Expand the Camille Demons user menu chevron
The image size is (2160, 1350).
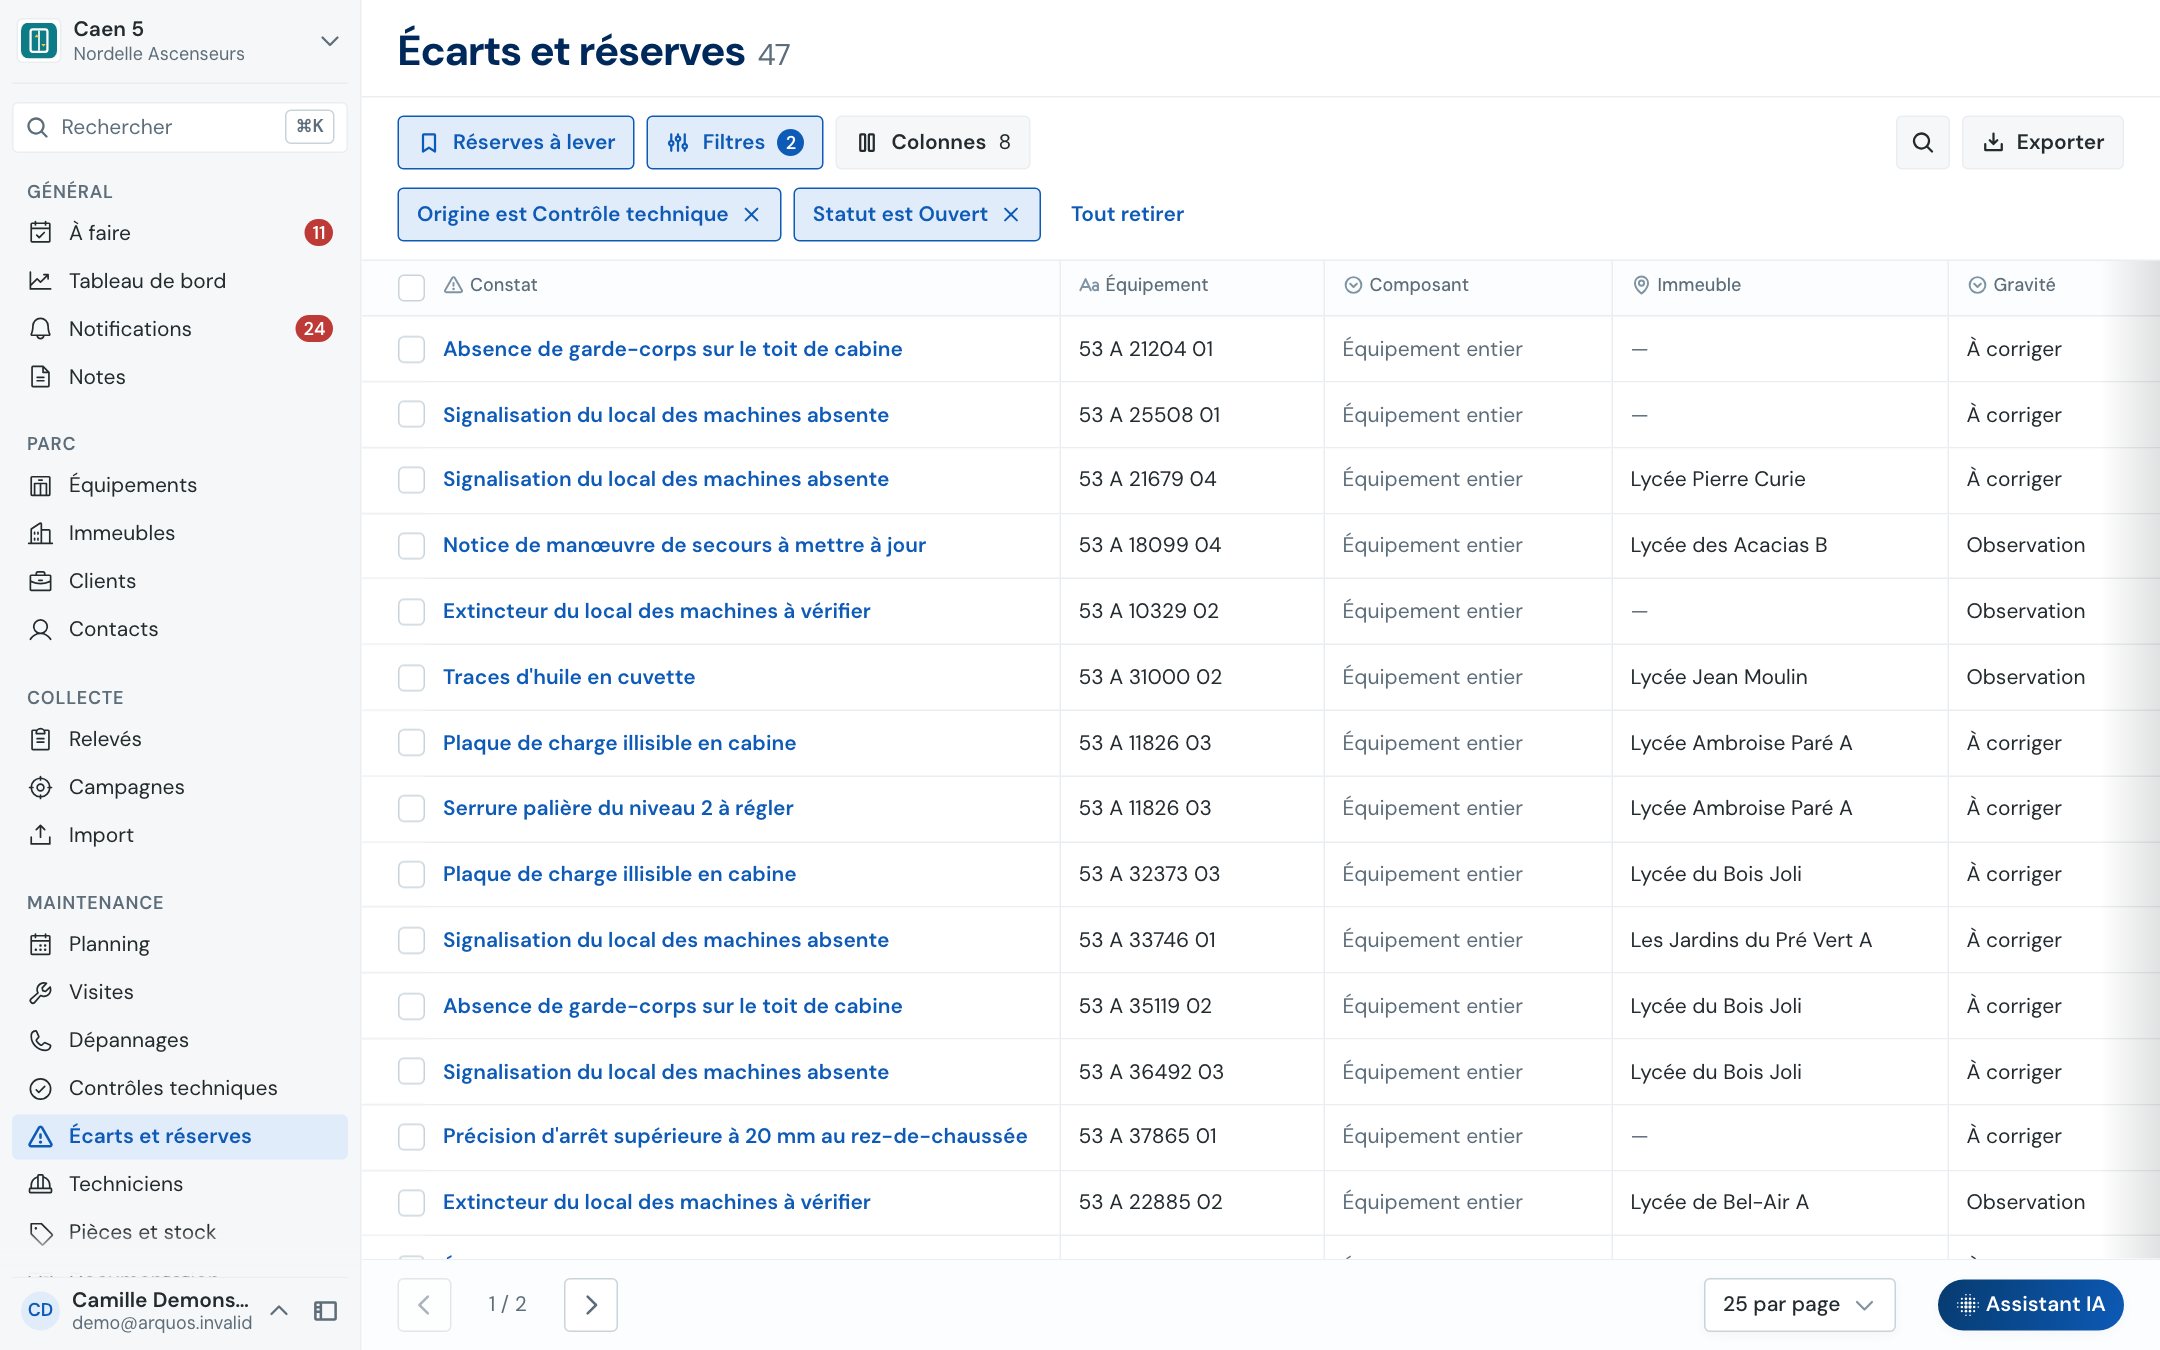click(x=279, y=1311)
